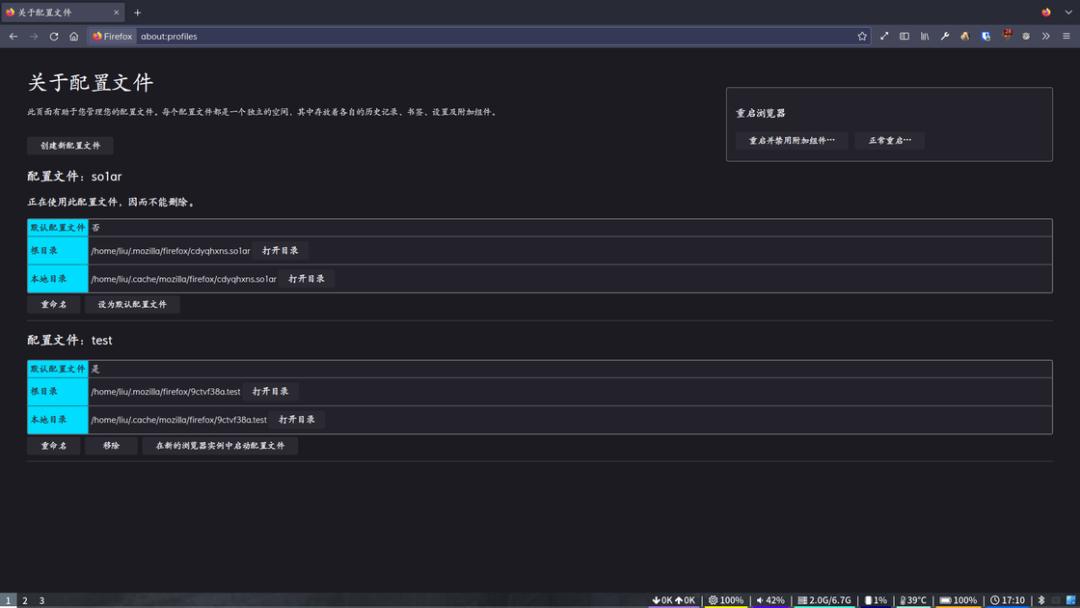
Task: Open local cache directory of so1ar profile
Action: tap(306, 279)
